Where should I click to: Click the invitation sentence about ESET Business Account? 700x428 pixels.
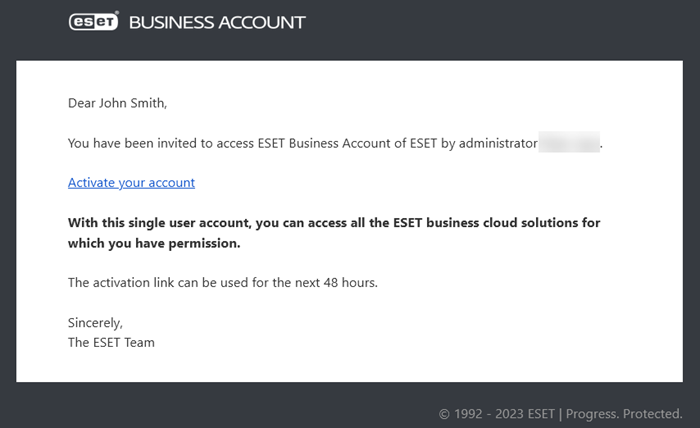pos(335,143)
